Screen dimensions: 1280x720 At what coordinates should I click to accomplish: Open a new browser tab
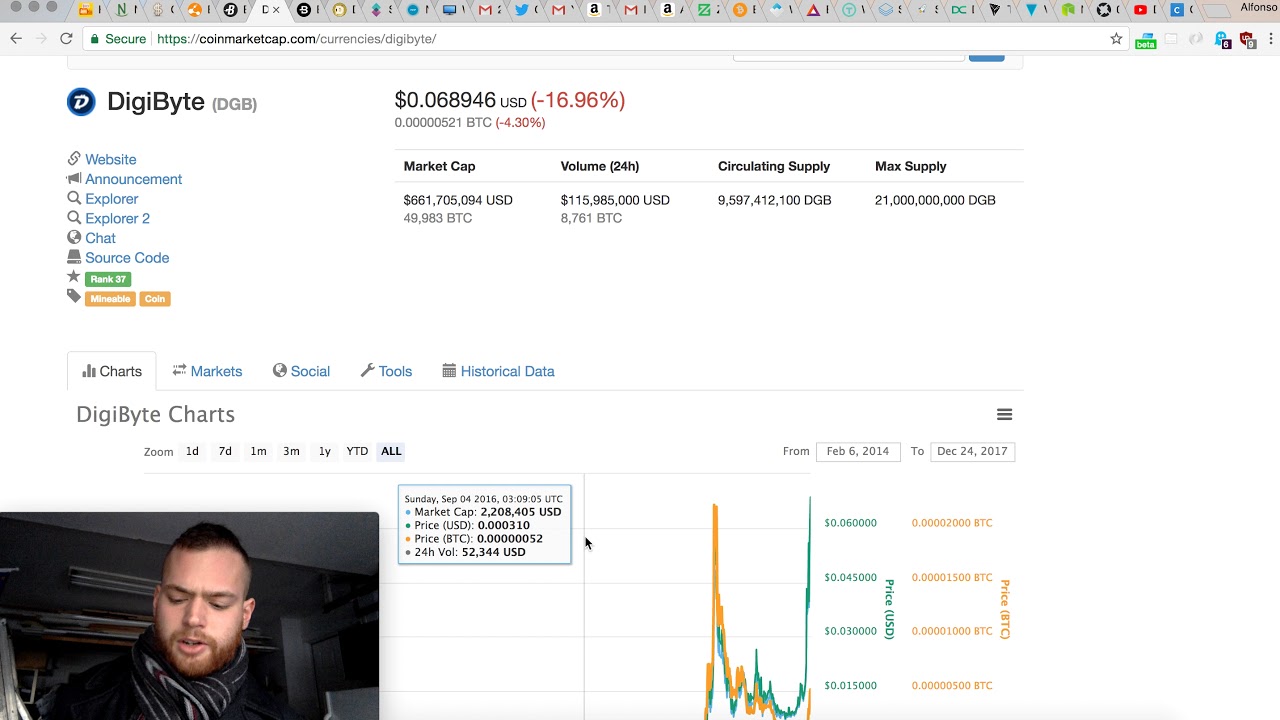pyautogui.click(x=1215, y=11)
